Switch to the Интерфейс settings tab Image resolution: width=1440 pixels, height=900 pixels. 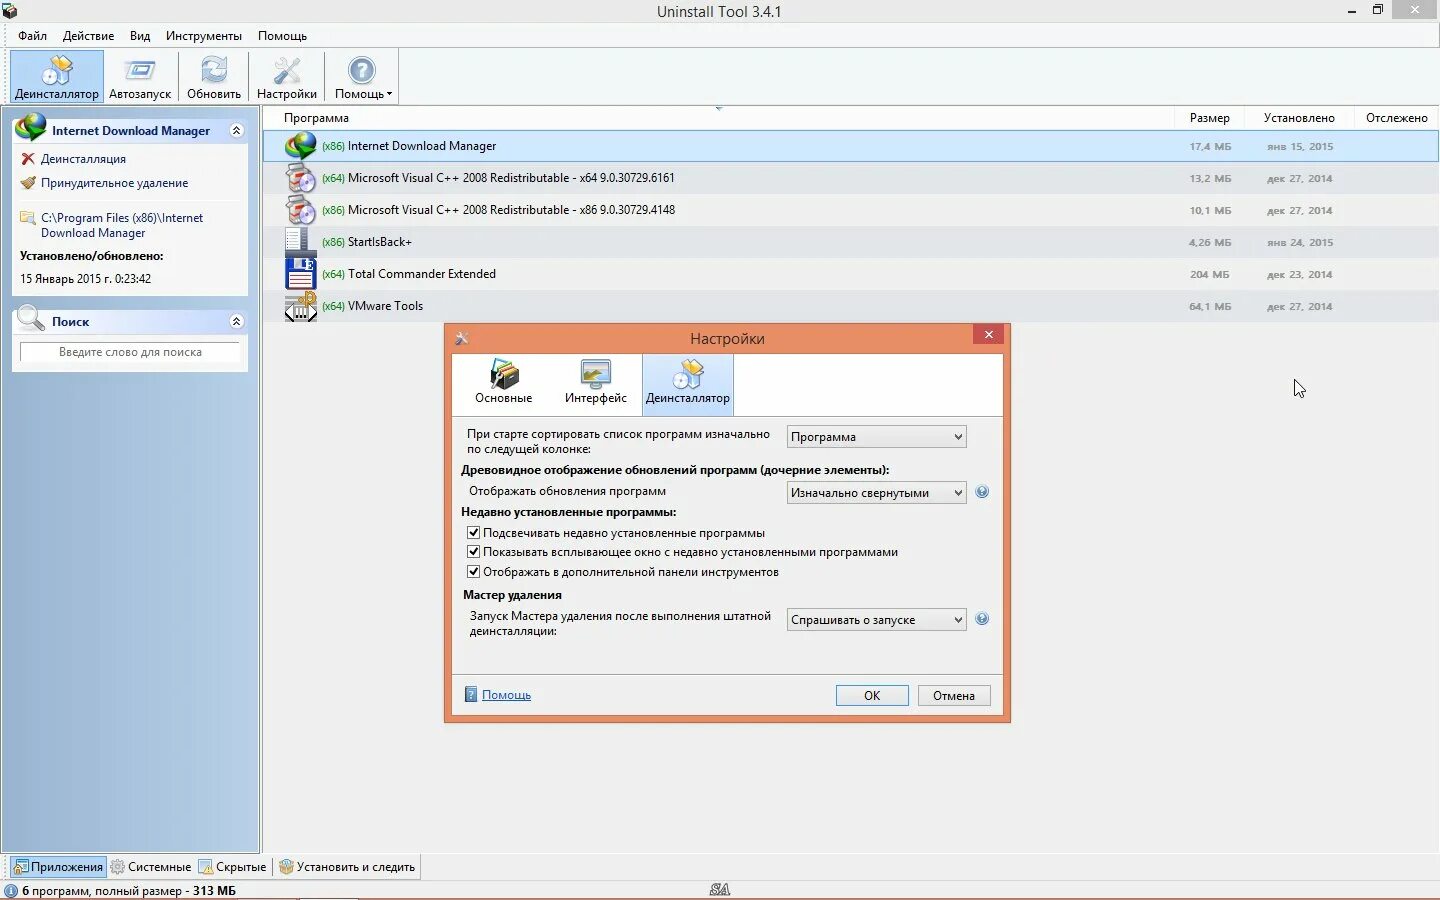pos(595,382)
